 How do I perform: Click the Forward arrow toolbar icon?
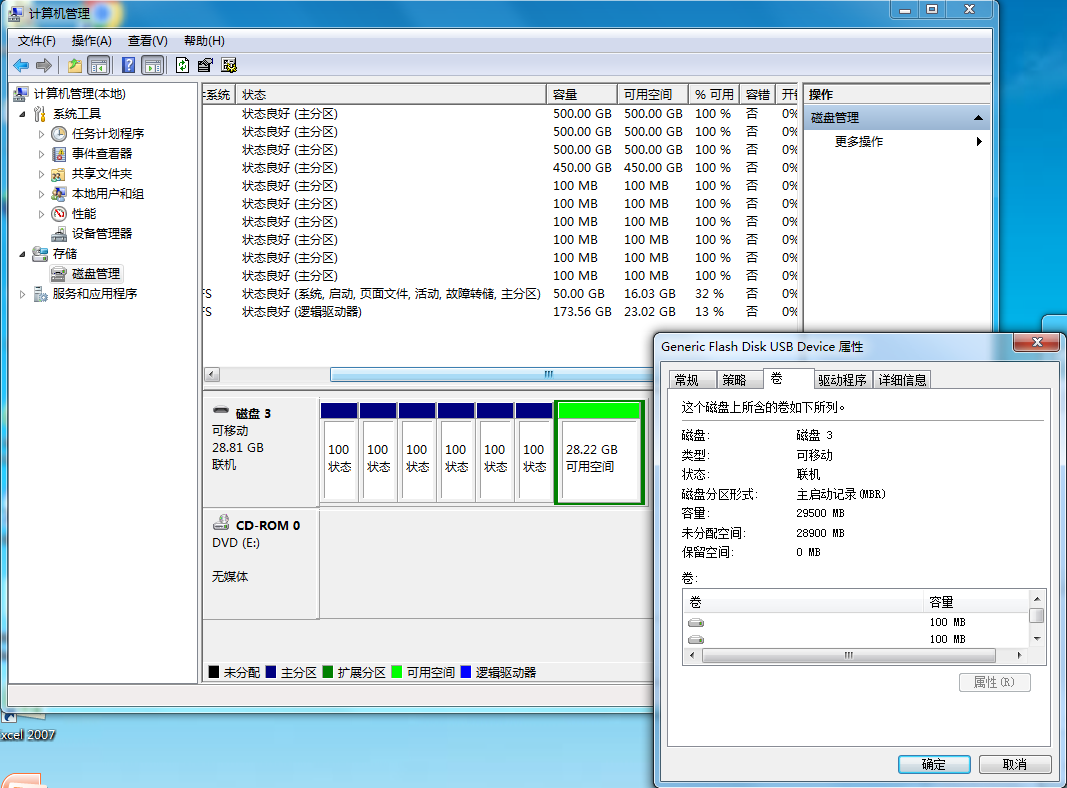[44, 65]
